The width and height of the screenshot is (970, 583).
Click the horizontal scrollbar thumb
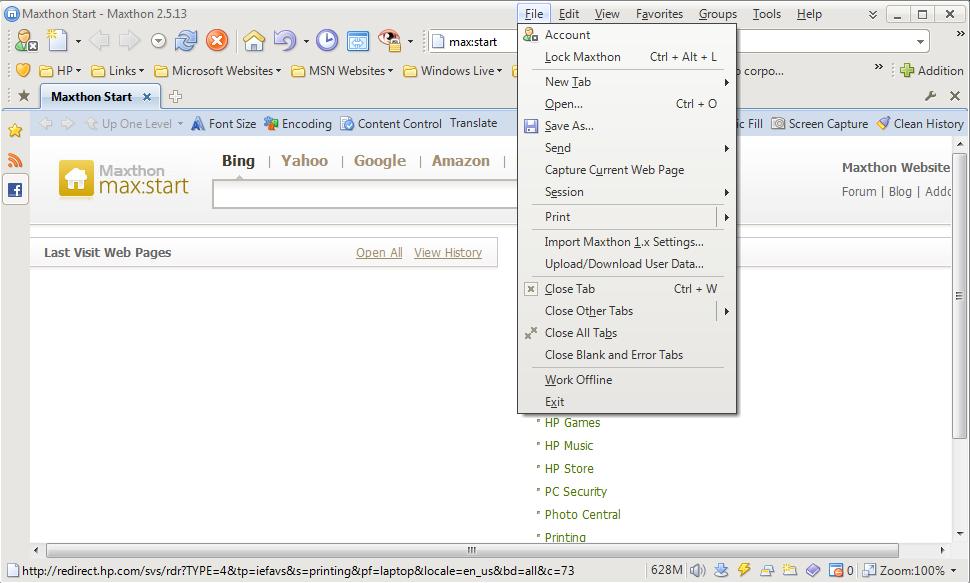tap(471, 550)
